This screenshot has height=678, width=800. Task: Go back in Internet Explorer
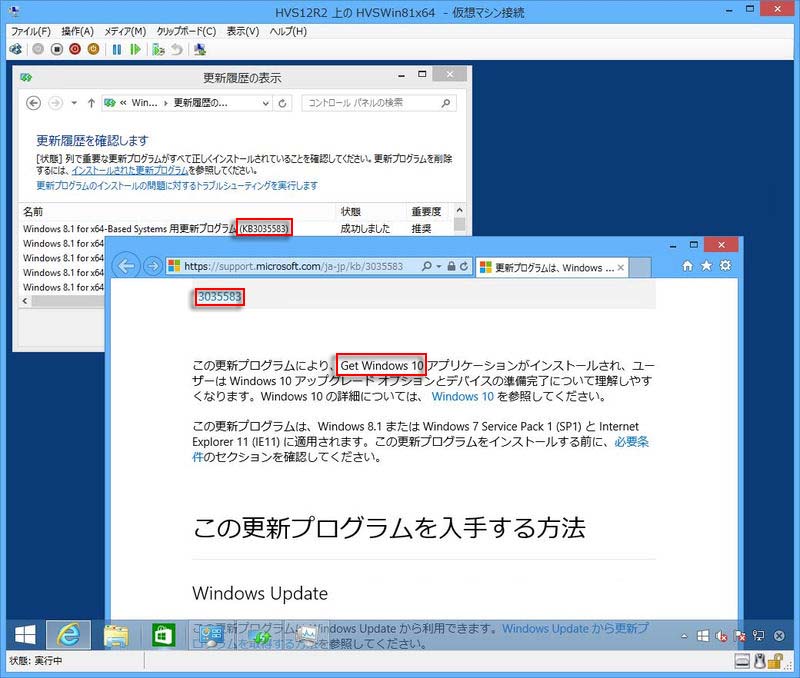coord(126,266)
